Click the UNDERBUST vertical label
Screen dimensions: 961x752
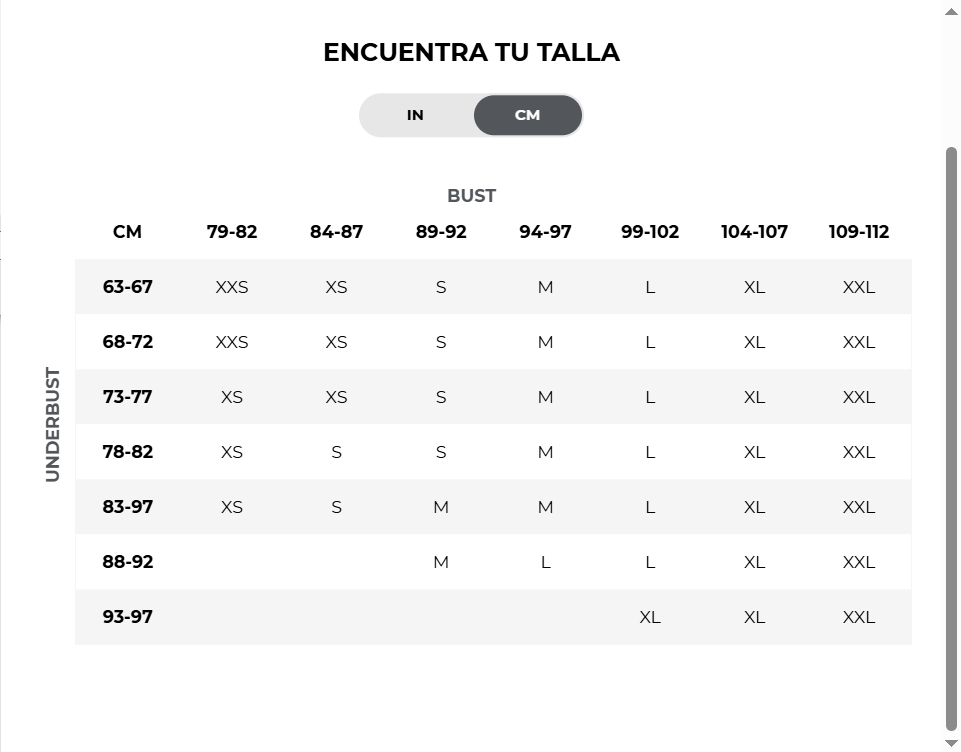[53, 425]
